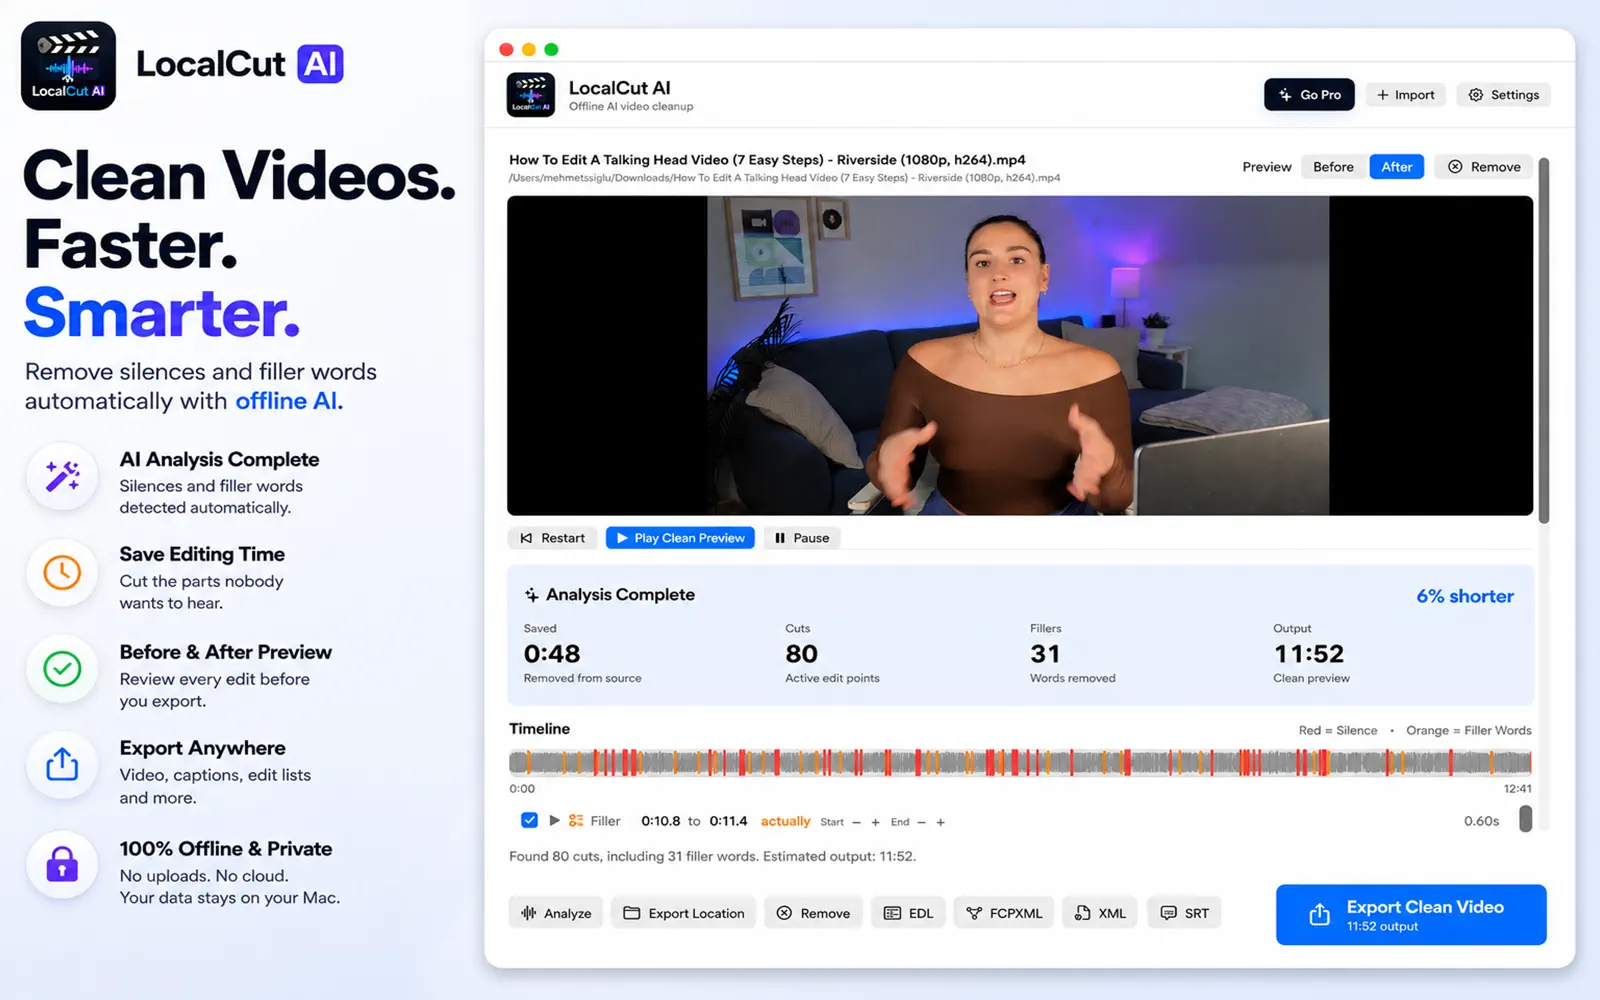Click the cut list scrollbar thumb
The width and height of the screenshot is (1600, 1000).
pyautogui.click(x=1525, y=819)
